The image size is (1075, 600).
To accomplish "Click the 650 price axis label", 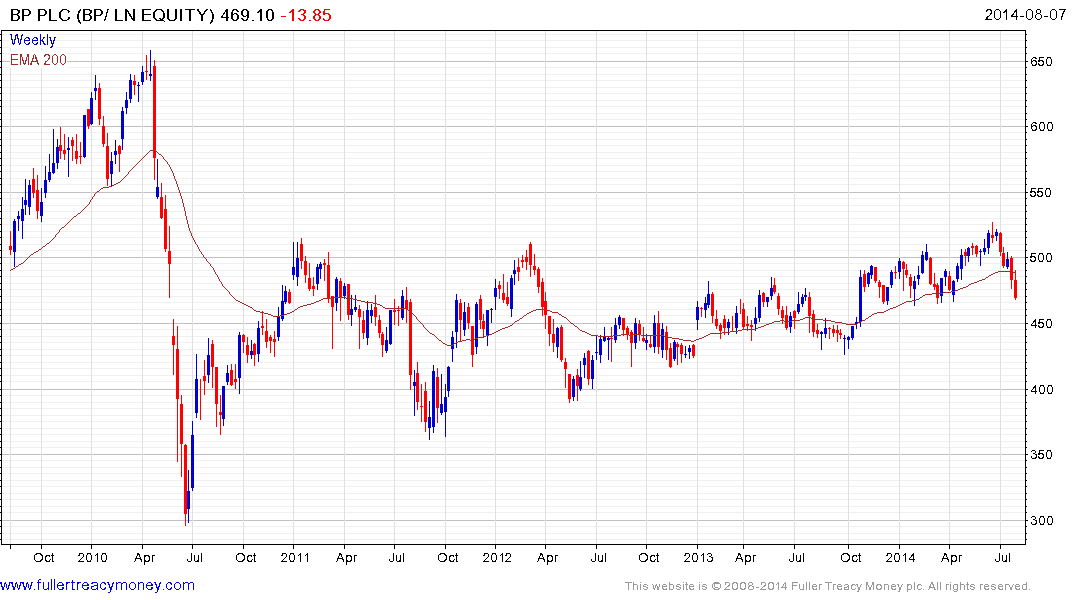I will coord(1041,62).
